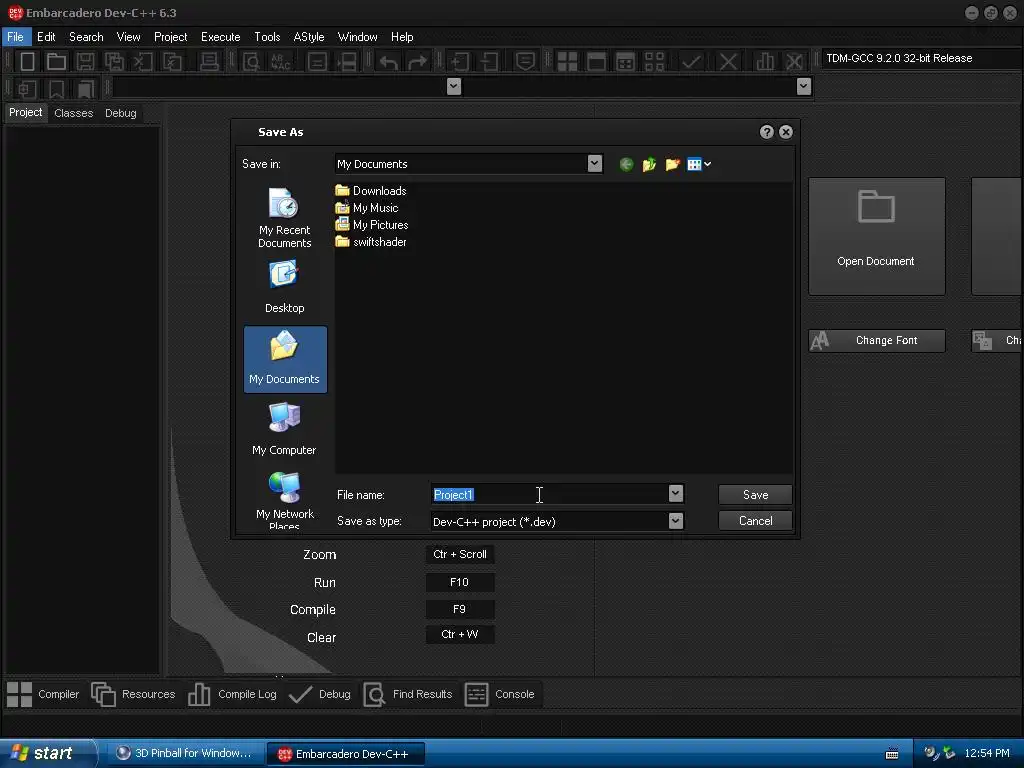Click the Stop execution X toolbar icon
1024x768 pixels.
point(728,62)
